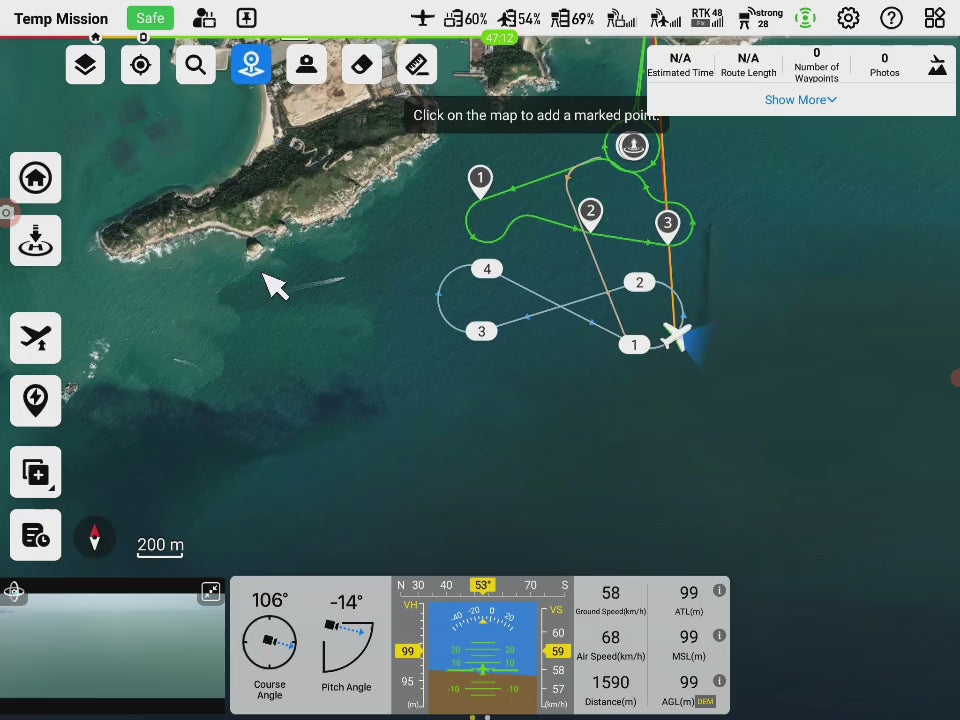
Task: Open settings gear in top bar
Action: click(x=848, y=18)
